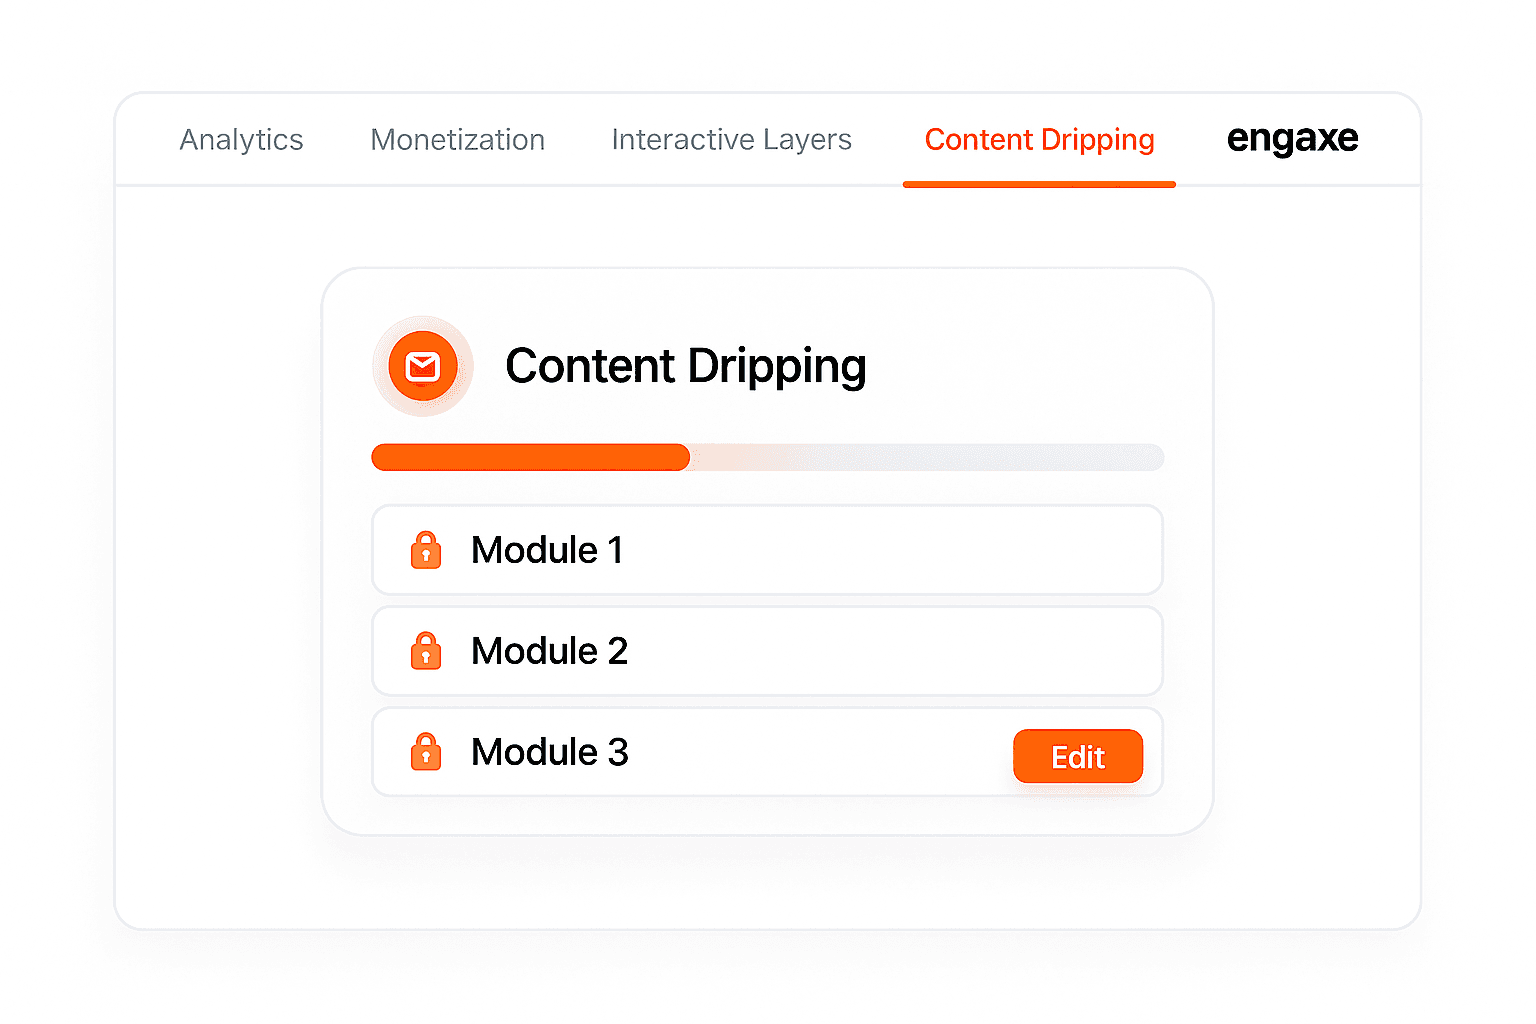
Task: Click the Edit button on Module 3
Action: coord(1078,756)
